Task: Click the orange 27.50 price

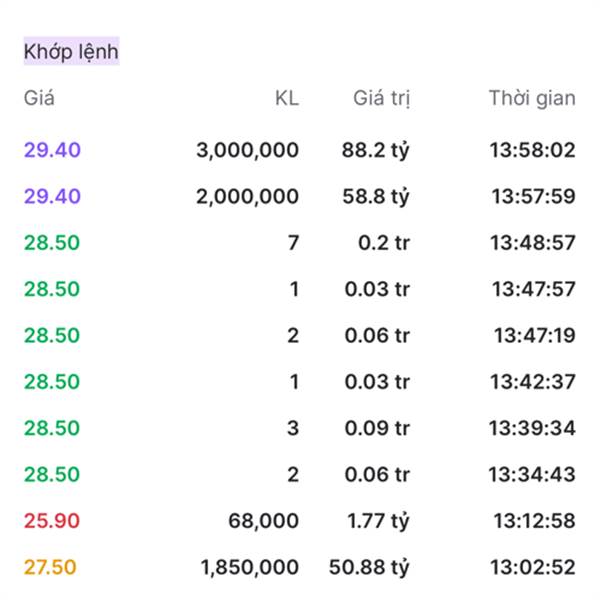Action: 50,567
